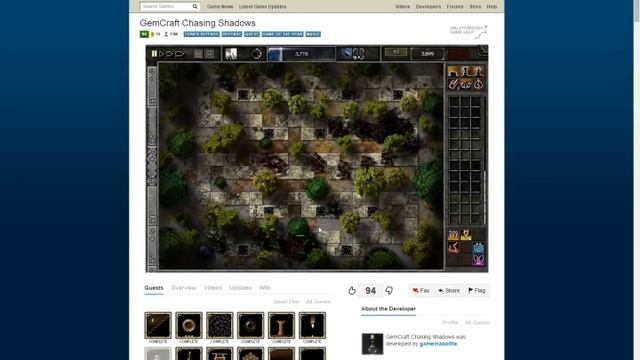Open Latest Game Updates link
640x360 pixels.
(262, 7)
